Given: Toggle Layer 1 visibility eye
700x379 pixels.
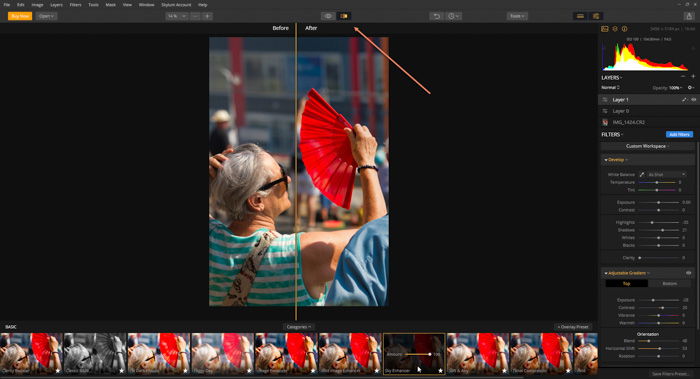Looking at the screenshot, I should pyautogui.click(x=693, y=100).
